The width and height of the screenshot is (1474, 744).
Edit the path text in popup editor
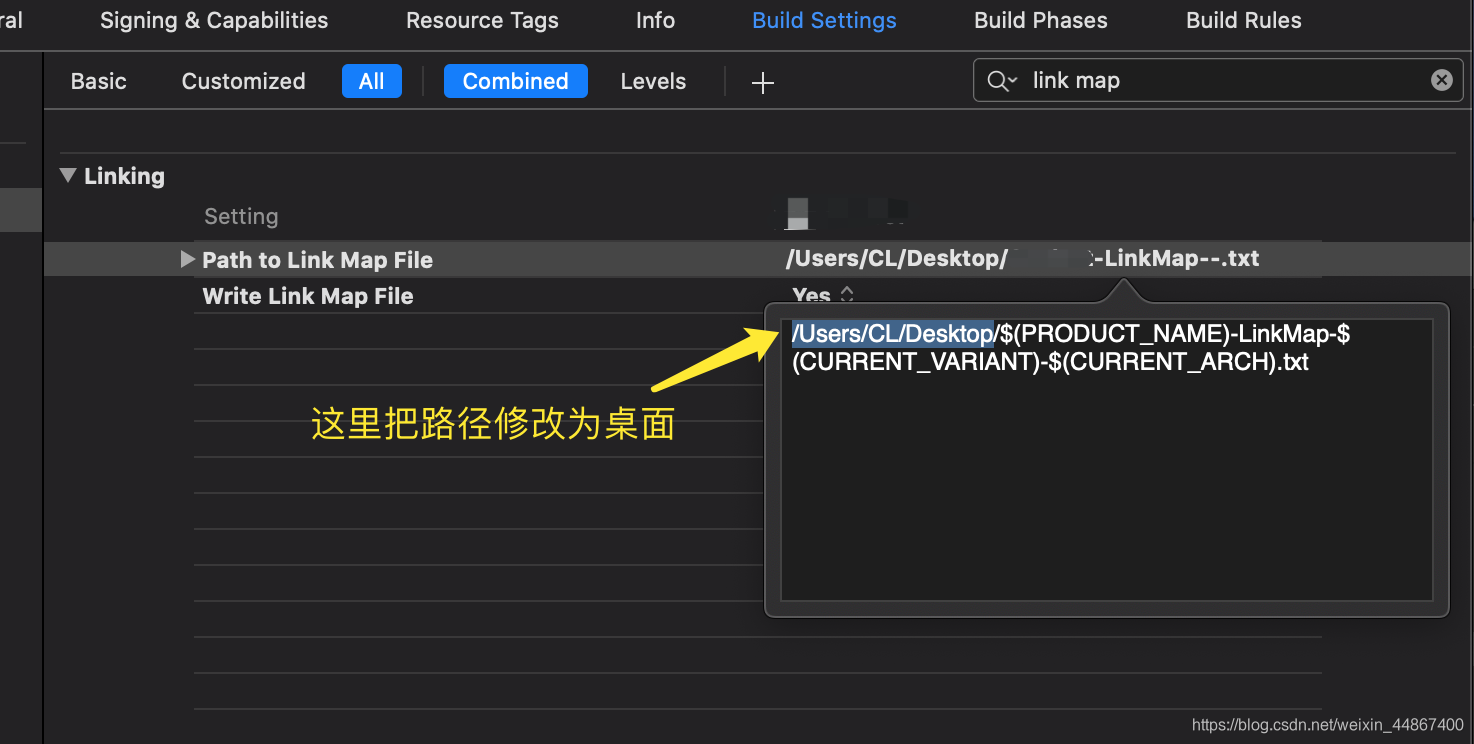pos(1107,460)
